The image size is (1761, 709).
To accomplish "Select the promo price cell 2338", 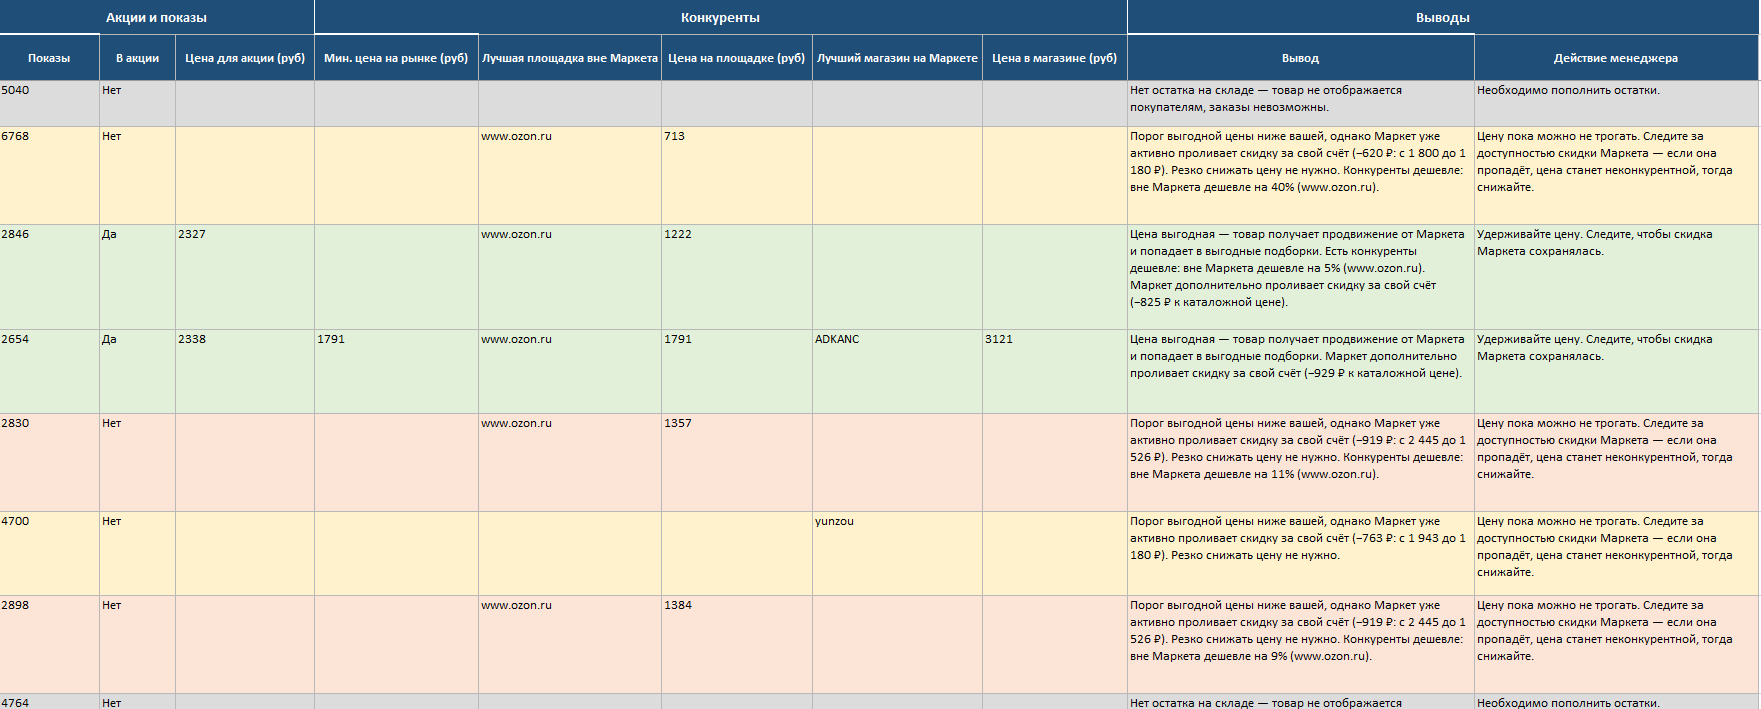I will [245, 371].
